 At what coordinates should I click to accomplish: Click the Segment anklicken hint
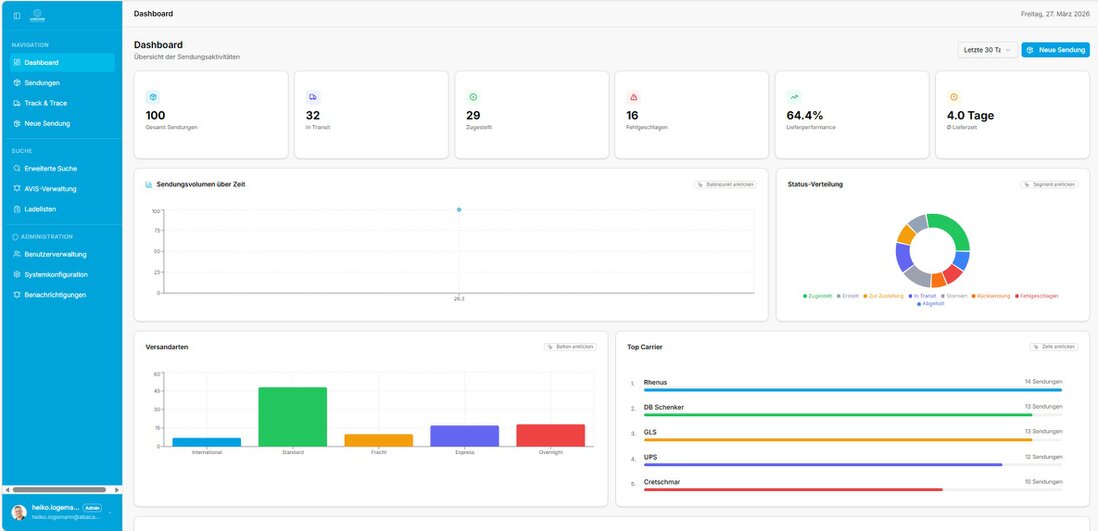click(x=1048, y=185)
